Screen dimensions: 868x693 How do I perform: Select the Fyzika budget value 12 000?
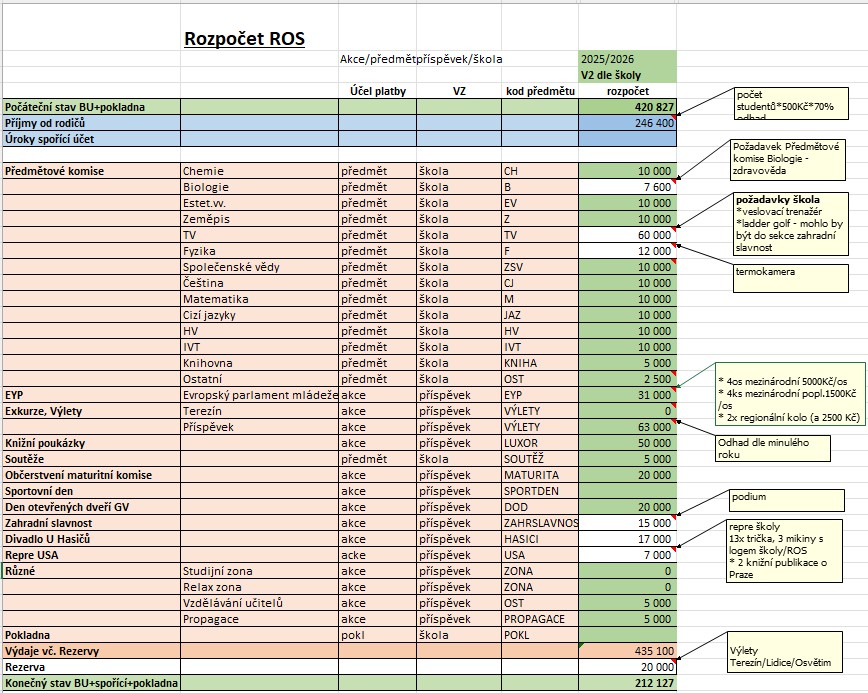(x=627, y=251)
